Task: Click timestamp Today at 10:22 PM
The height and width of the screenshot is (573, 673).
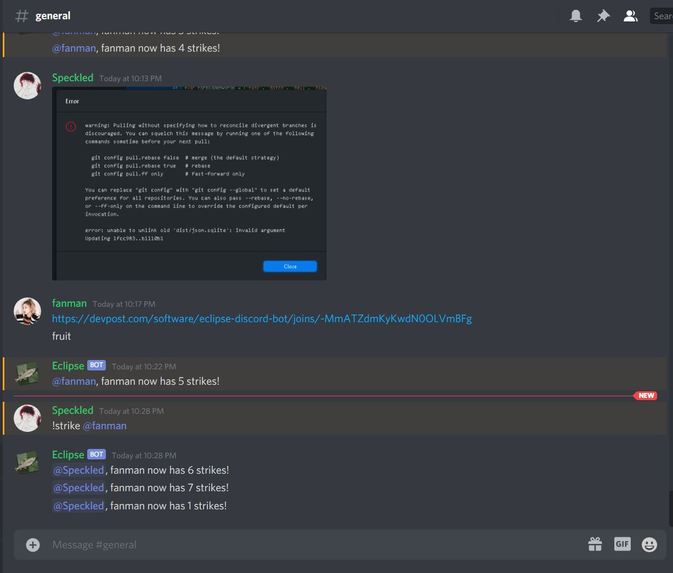Action: [x=144, y=367]
